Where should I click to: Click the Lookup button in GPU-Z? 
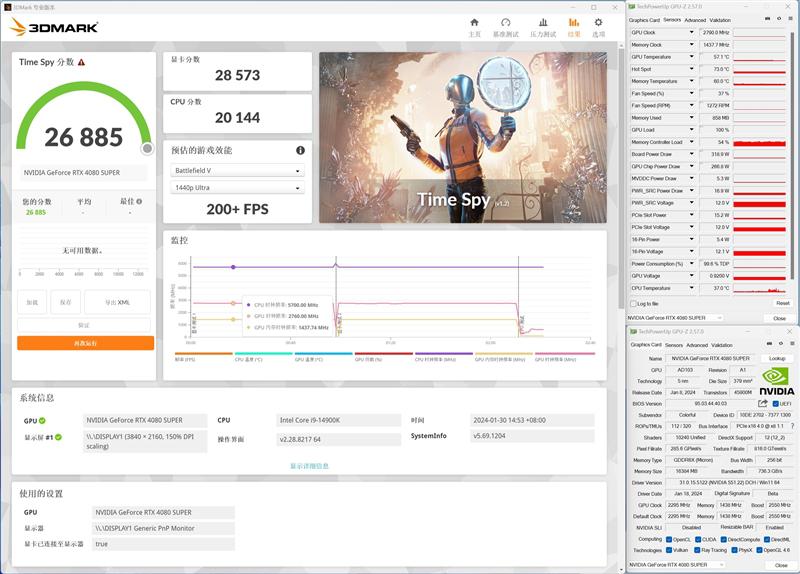[x=777, y=359]
